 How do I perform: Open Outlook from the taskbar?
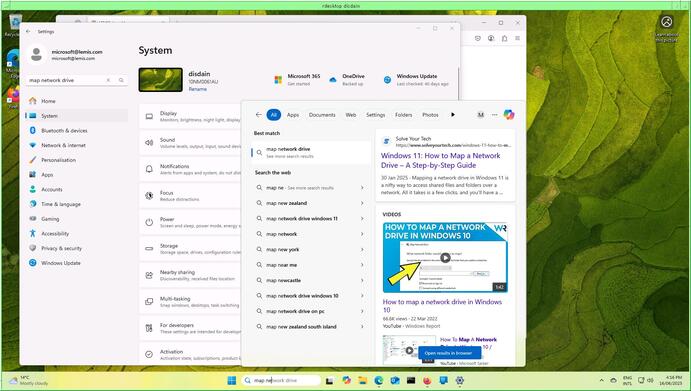click(x=395, y=380)
